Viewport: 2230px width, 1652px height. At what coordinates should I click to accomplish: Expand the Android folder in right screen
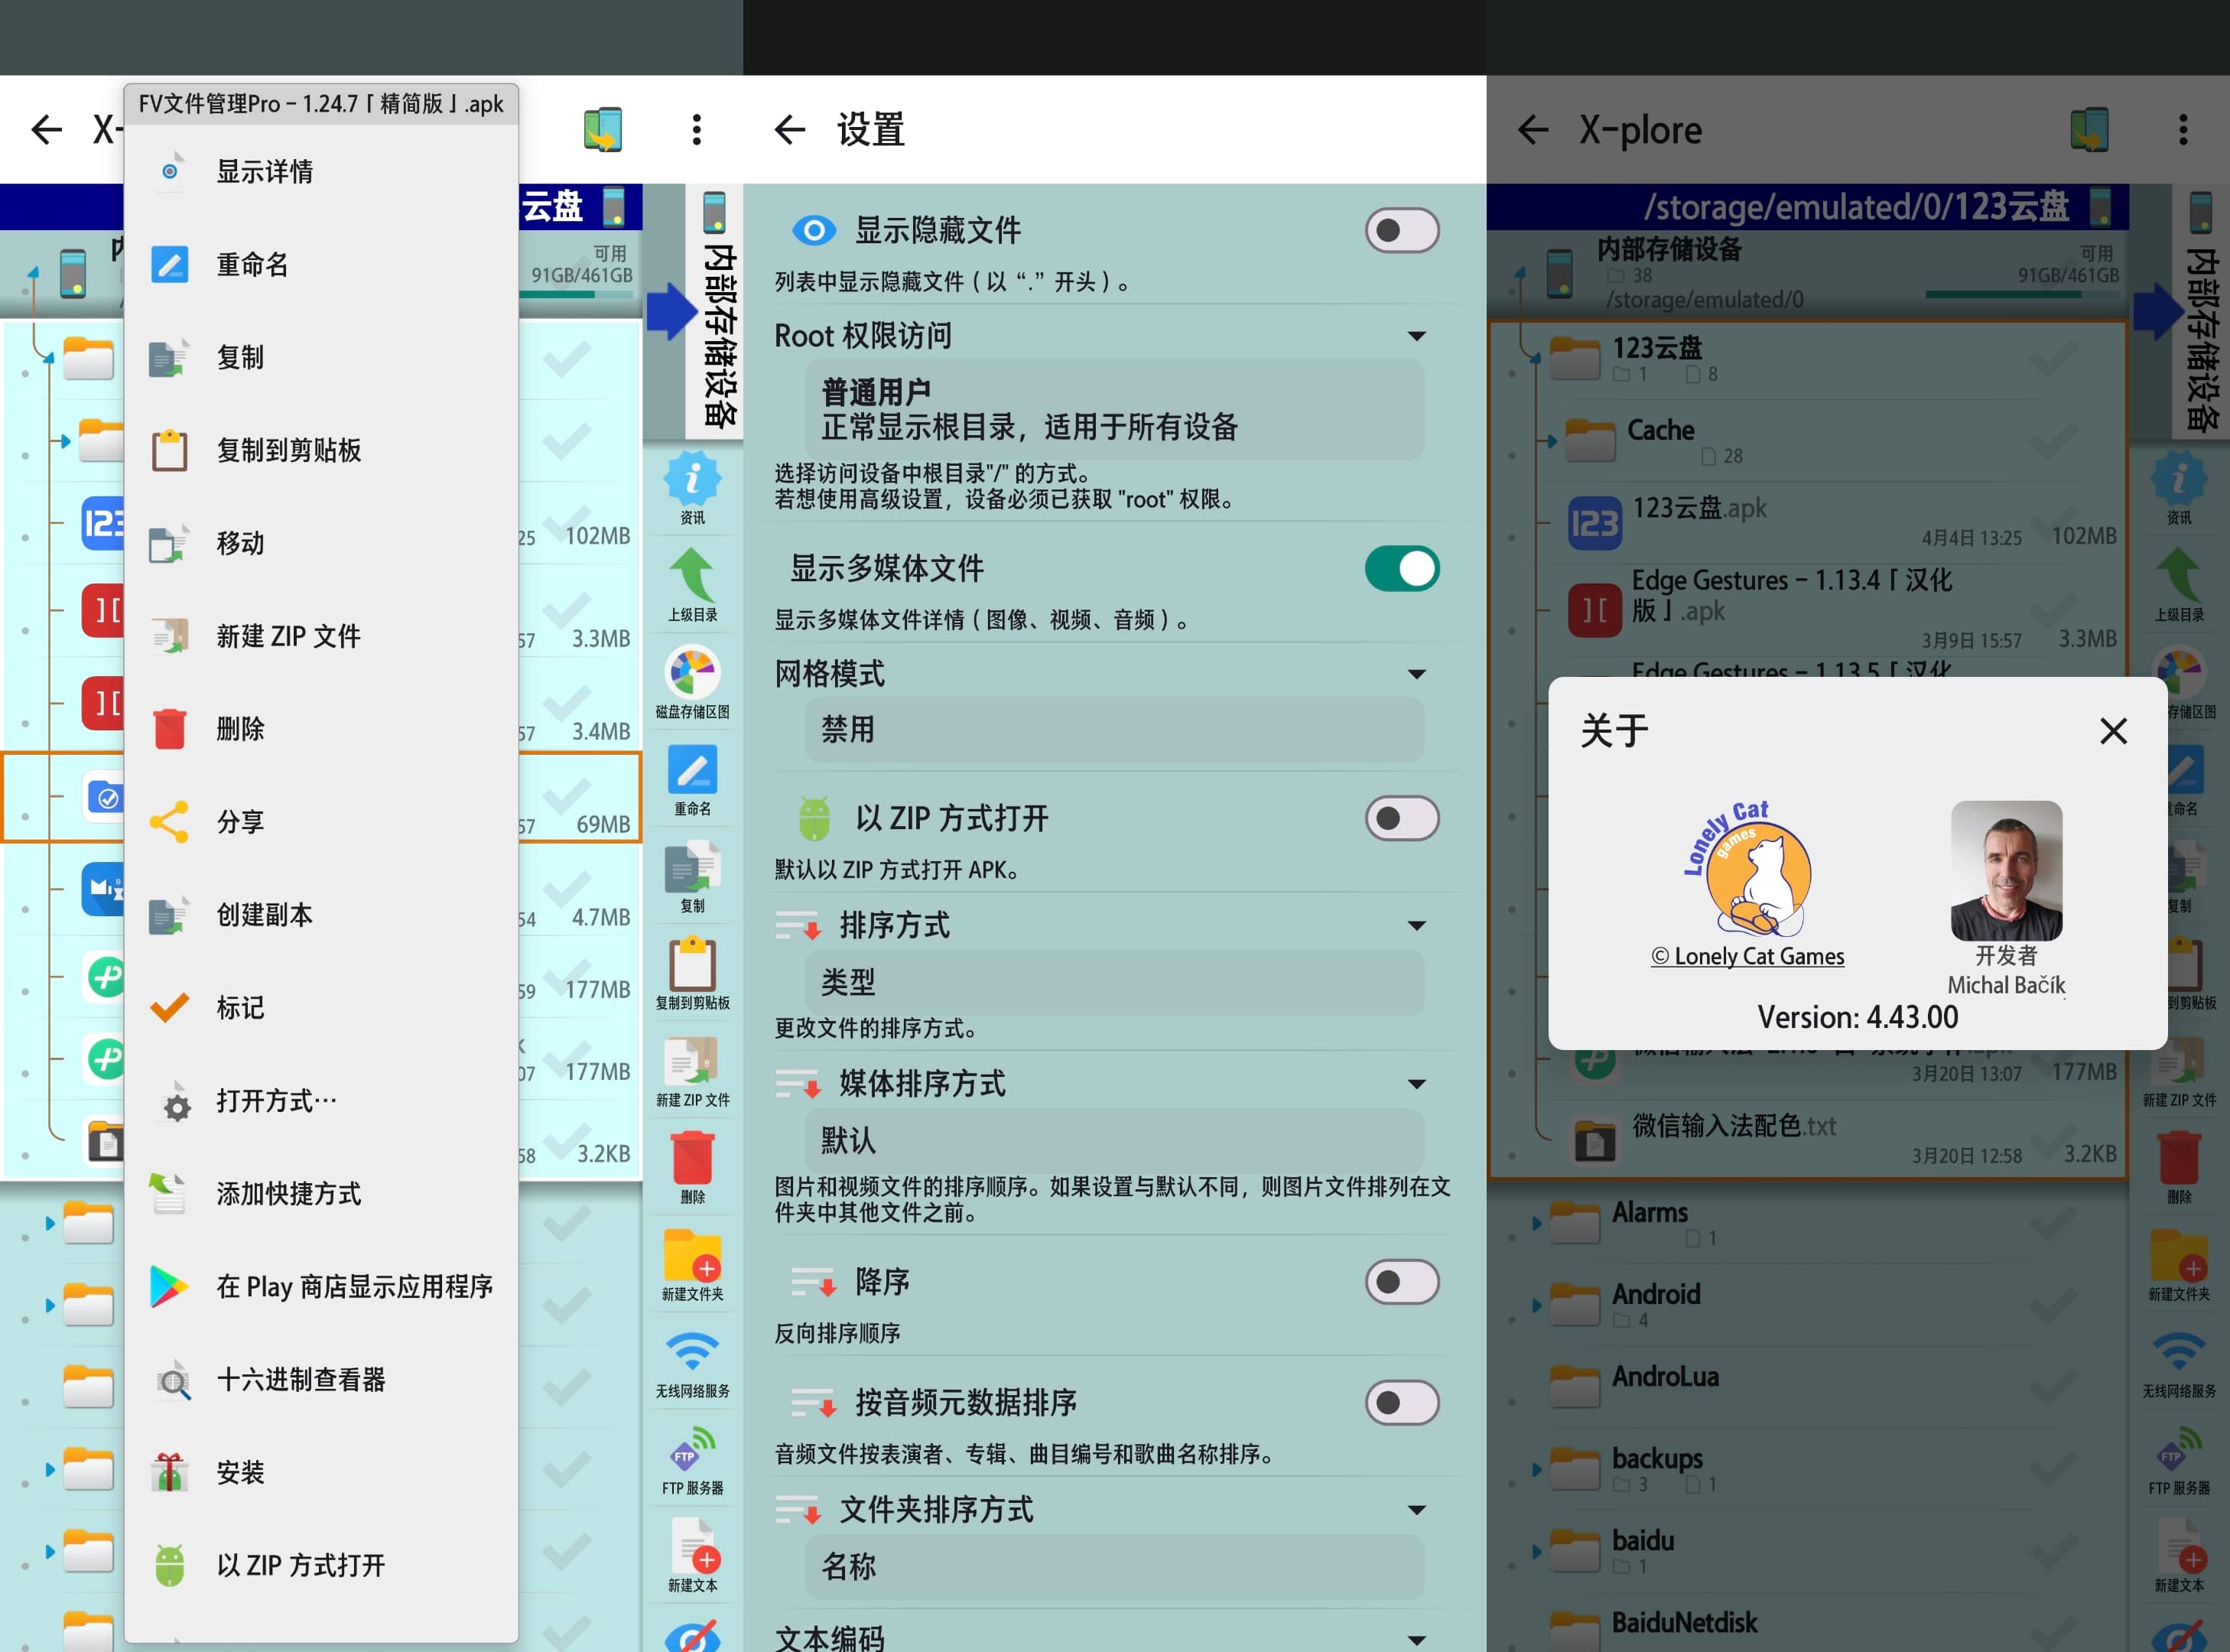pyautogui.click(x=1536, y=1305)
